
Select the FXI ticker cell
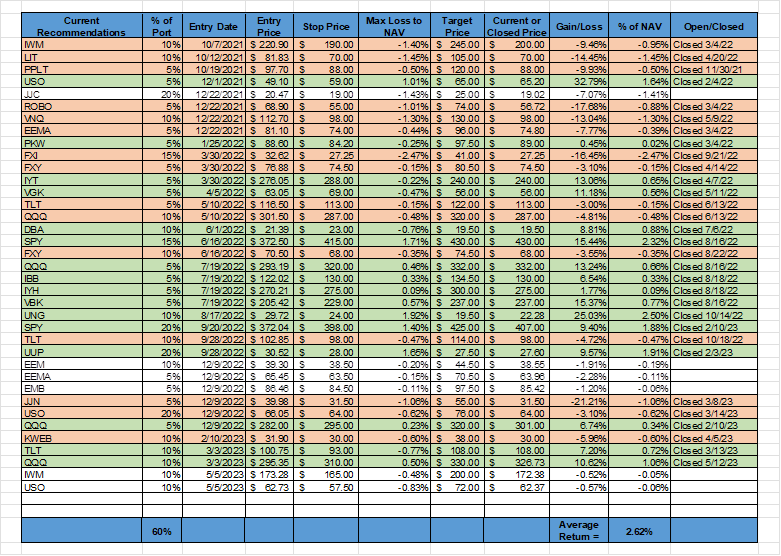82,155
